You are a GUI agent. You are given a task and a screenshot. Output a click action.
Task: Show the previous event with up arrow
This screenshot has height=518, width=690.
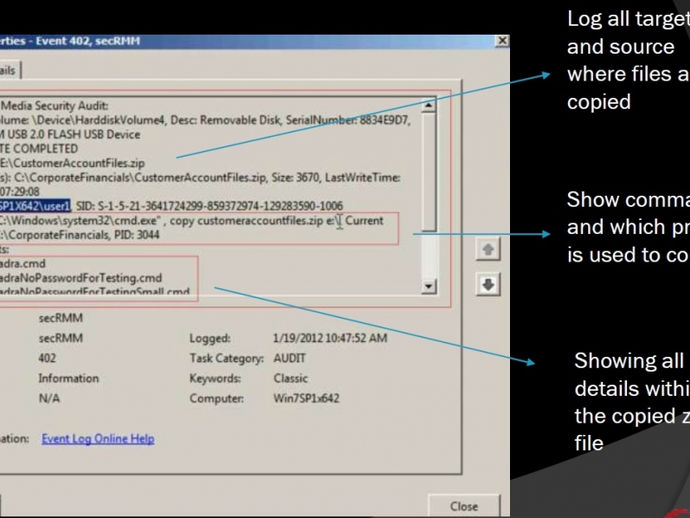coord(488,250)
